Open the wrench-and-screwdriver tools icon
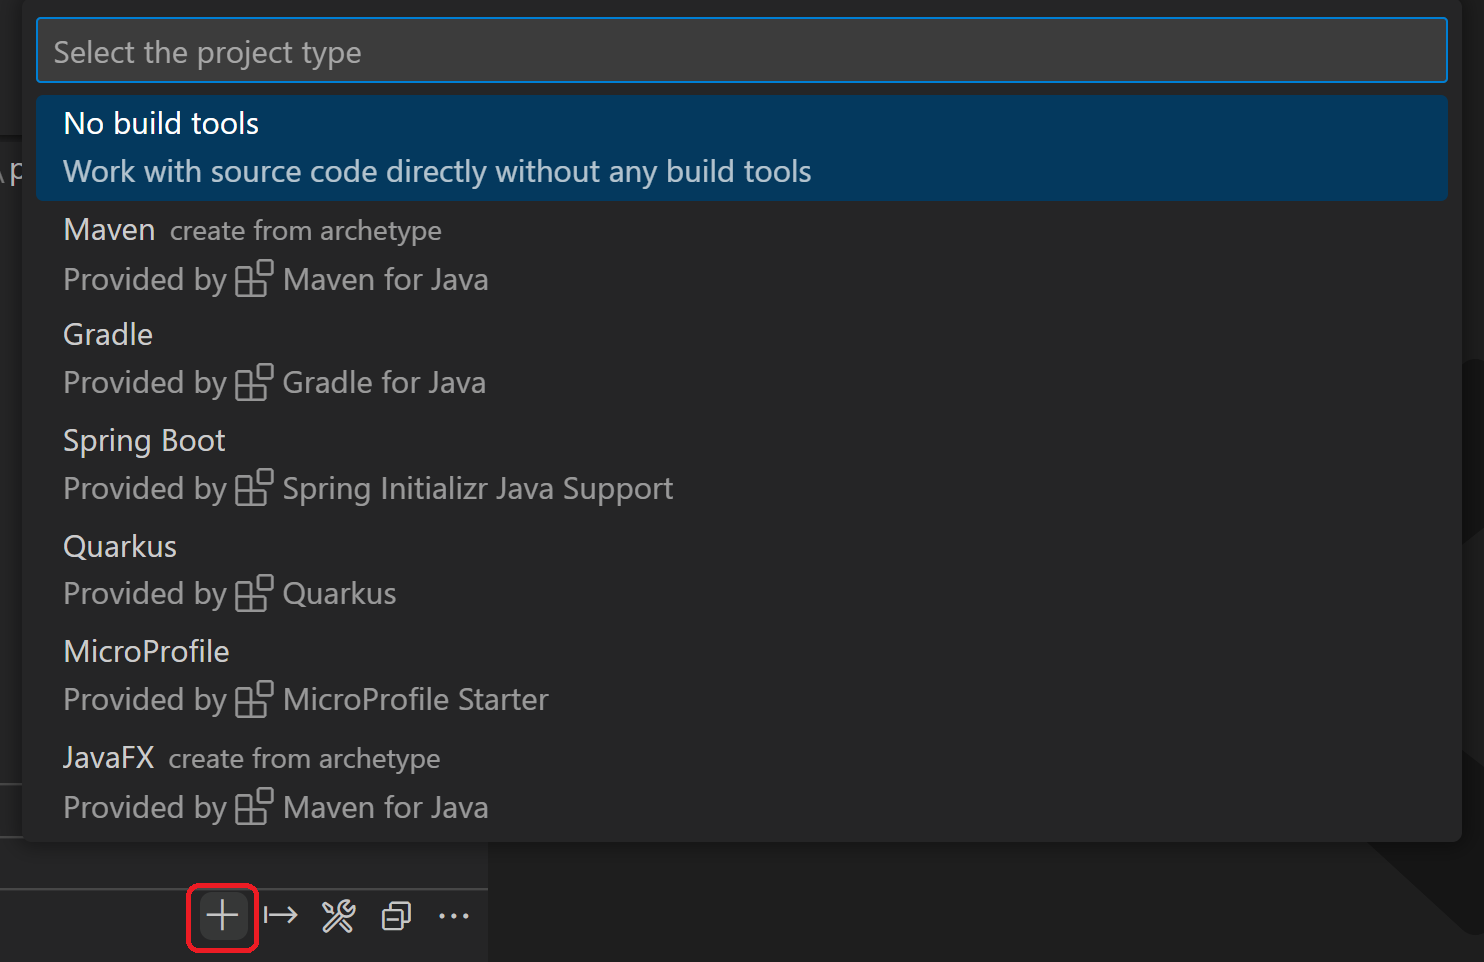This screenshot has height=962, width=1484. pyautogui.click(x=338, y=915)
